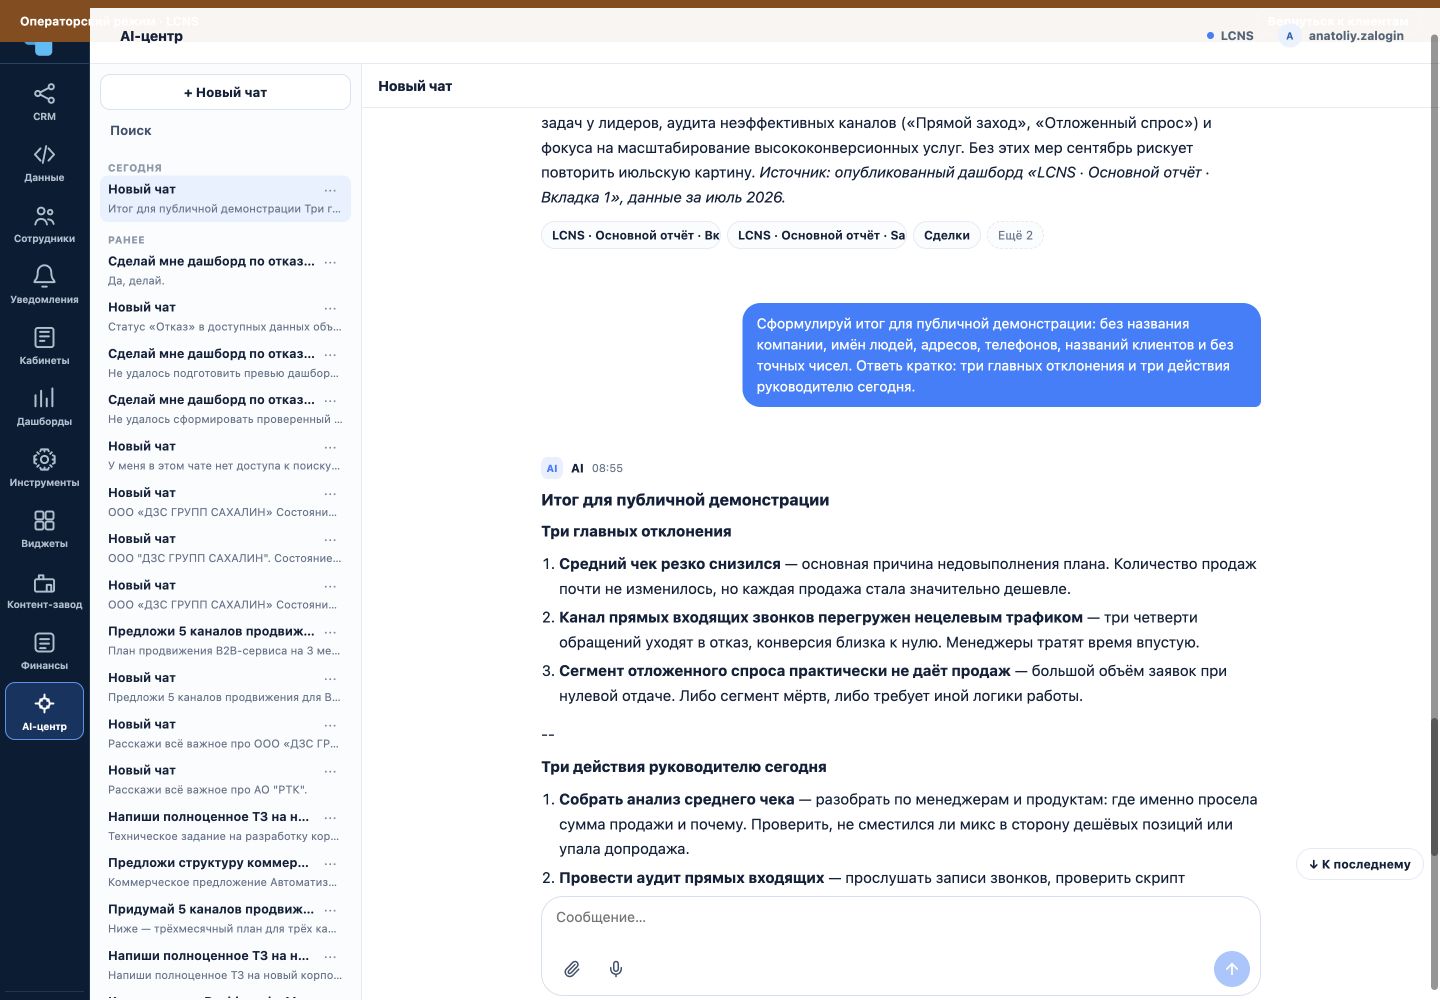Click the microphone voice input icon
The height and width of the screenshot is (1000, 1440).
click(x=616, y=968)
